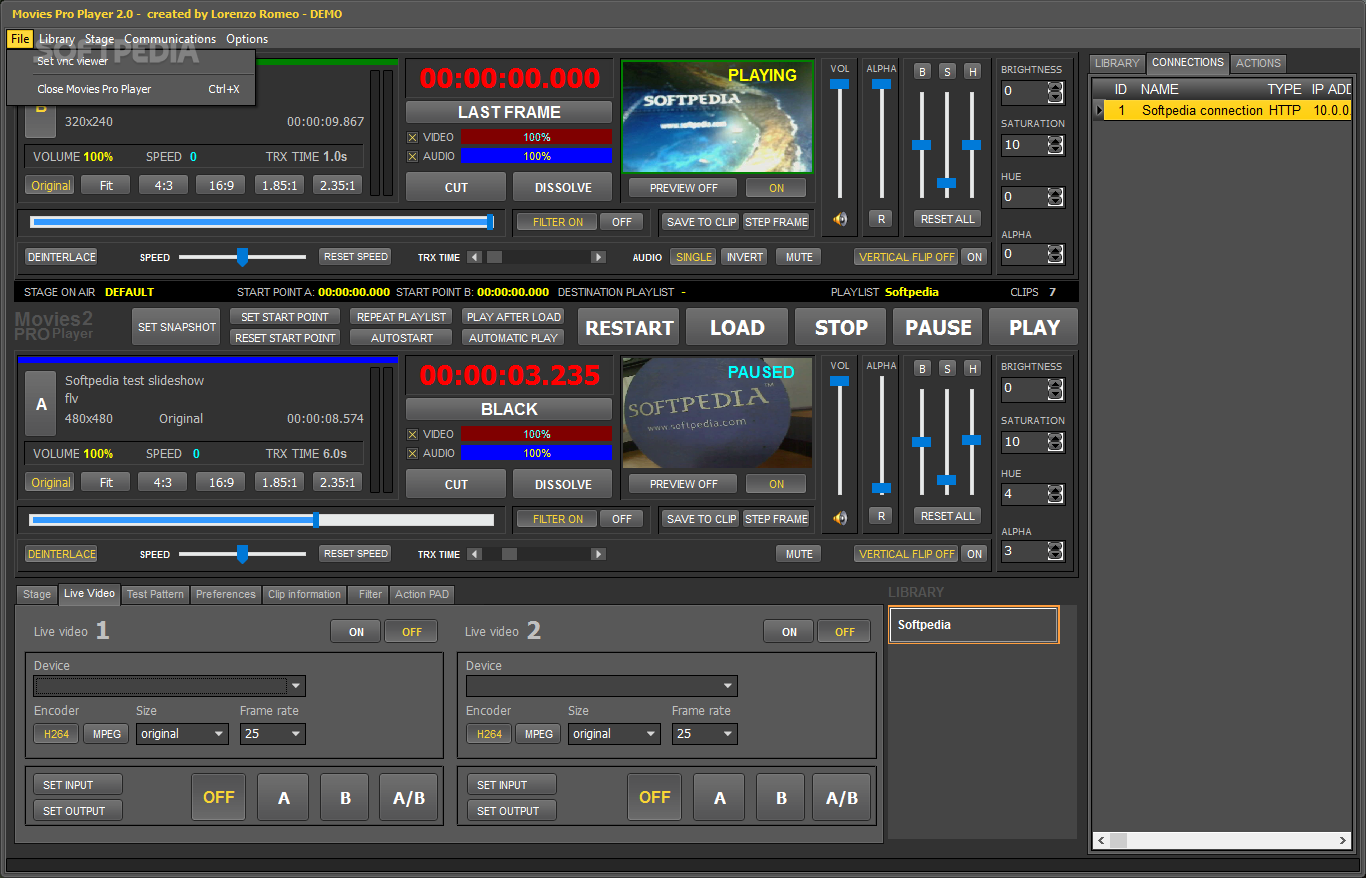Click row pointer beside Softpedia connection

tap(1099, 111)
